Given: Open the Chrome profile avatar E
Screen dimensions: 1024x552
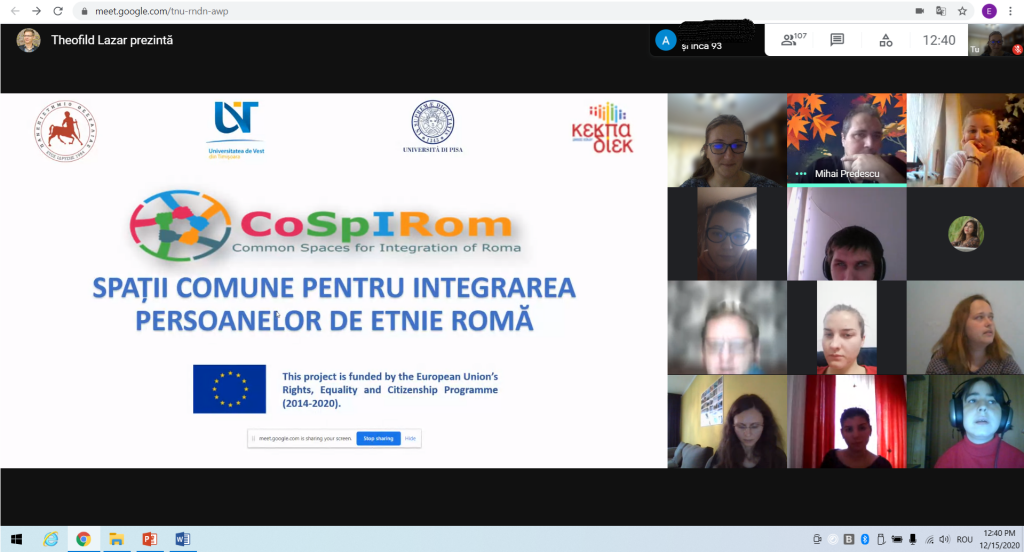Looking at the screenshot, I should (989, 11).
